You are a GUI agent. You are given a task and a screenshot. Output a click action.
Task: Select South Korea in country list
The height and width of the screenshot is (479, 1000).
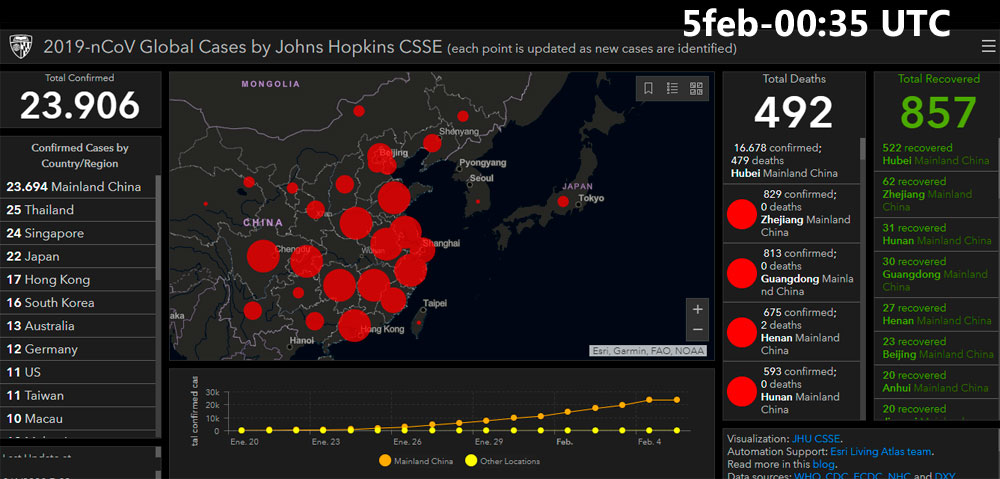pyautogui.click(x=78, y=303)
